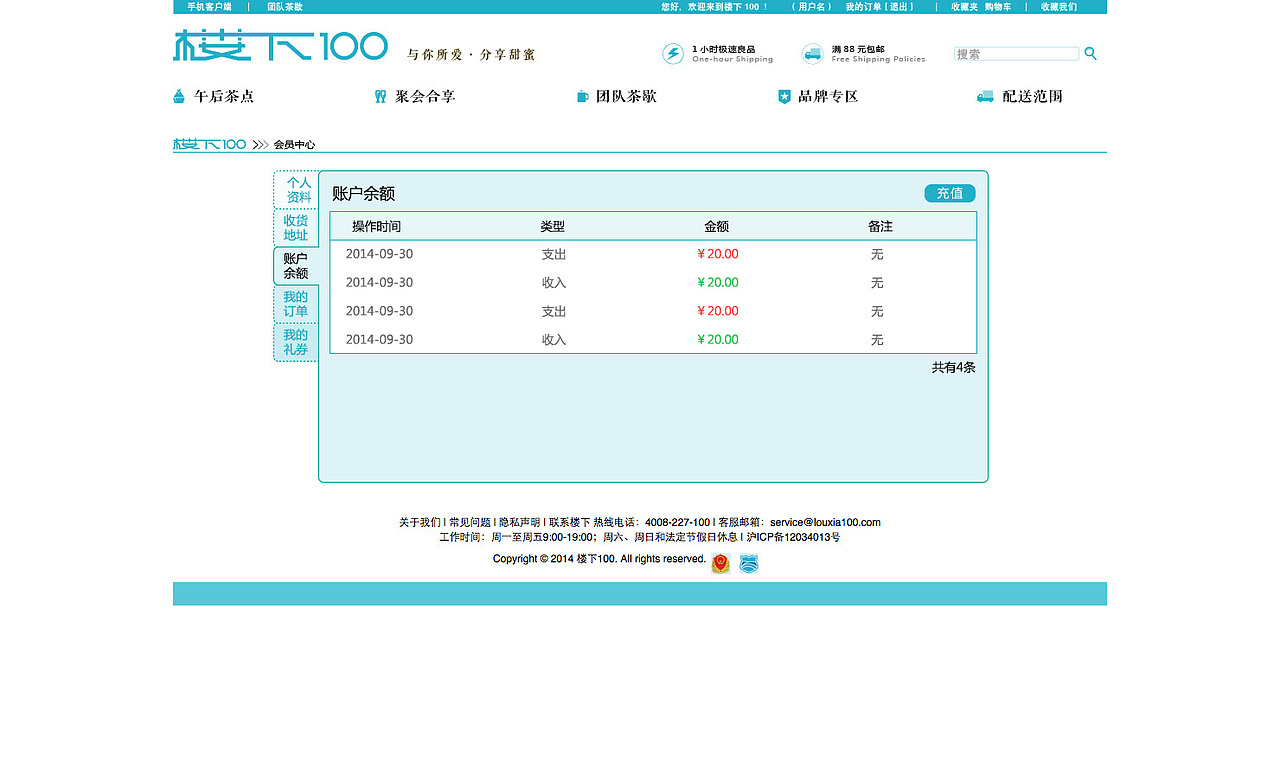Click the 关于我们 footer link
This screenshot has height=763, width=1280.
419,522
